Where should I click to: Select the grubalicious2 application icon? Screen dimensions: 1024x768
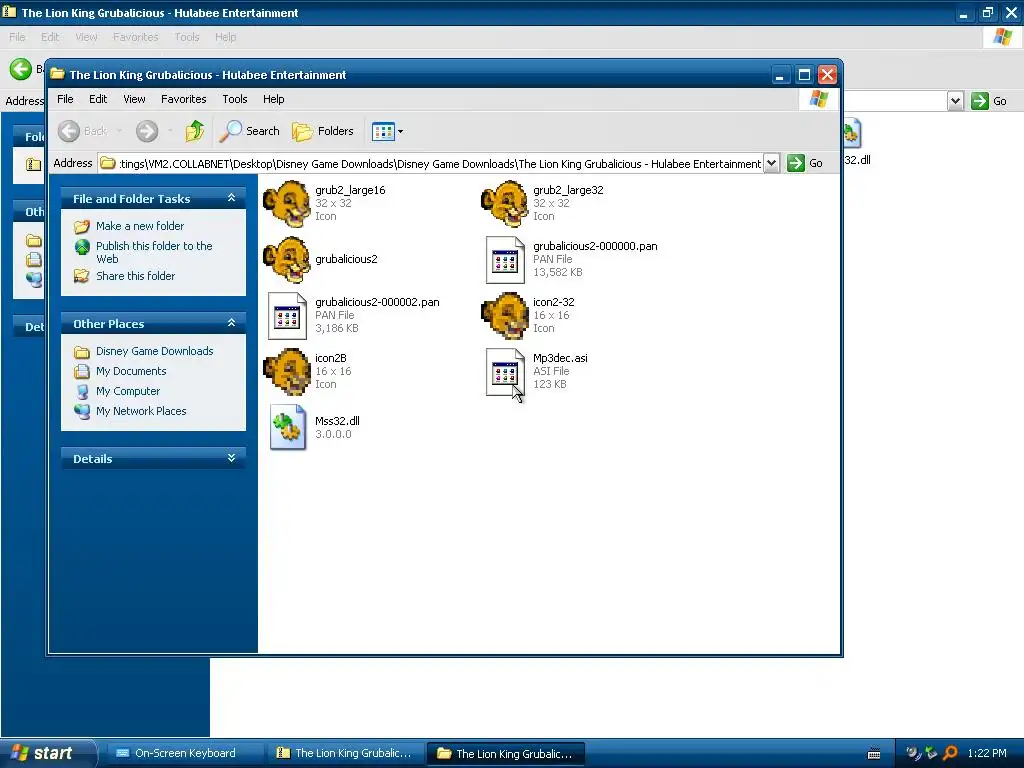click(287, 260)
